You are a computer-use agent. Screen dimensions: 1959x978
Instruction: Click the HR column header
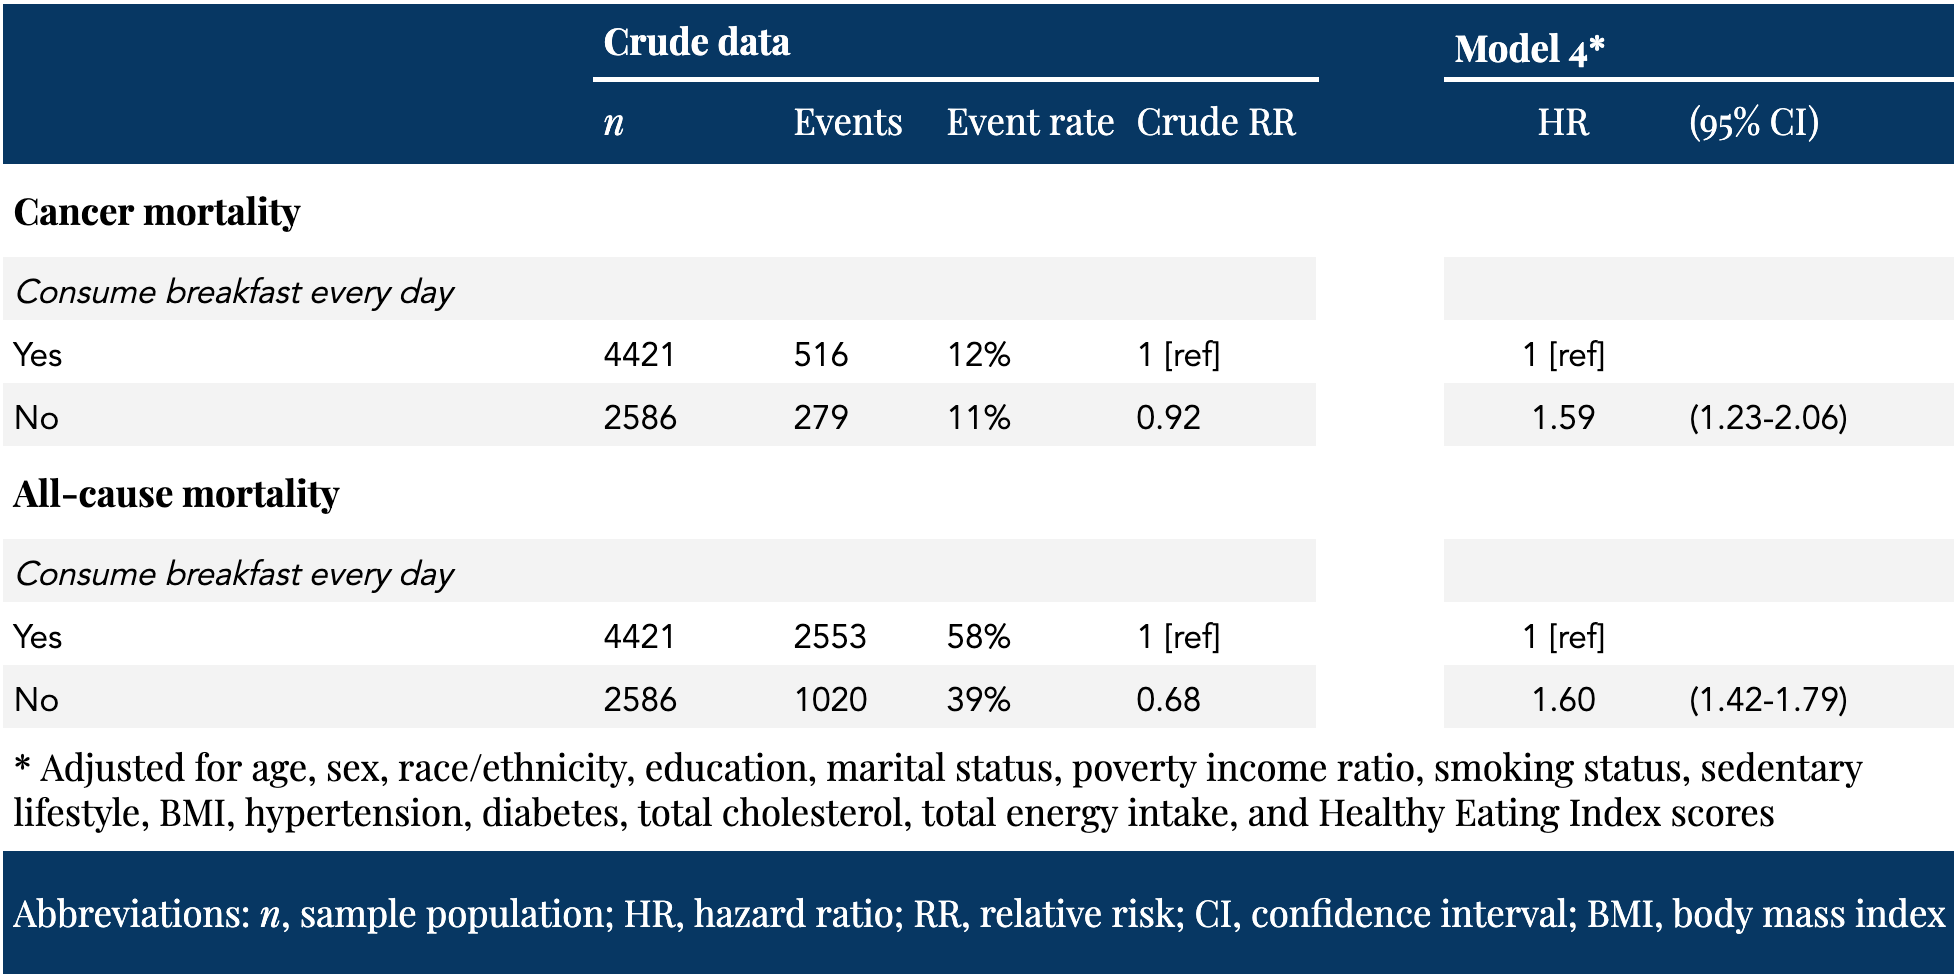(1562, 122)
